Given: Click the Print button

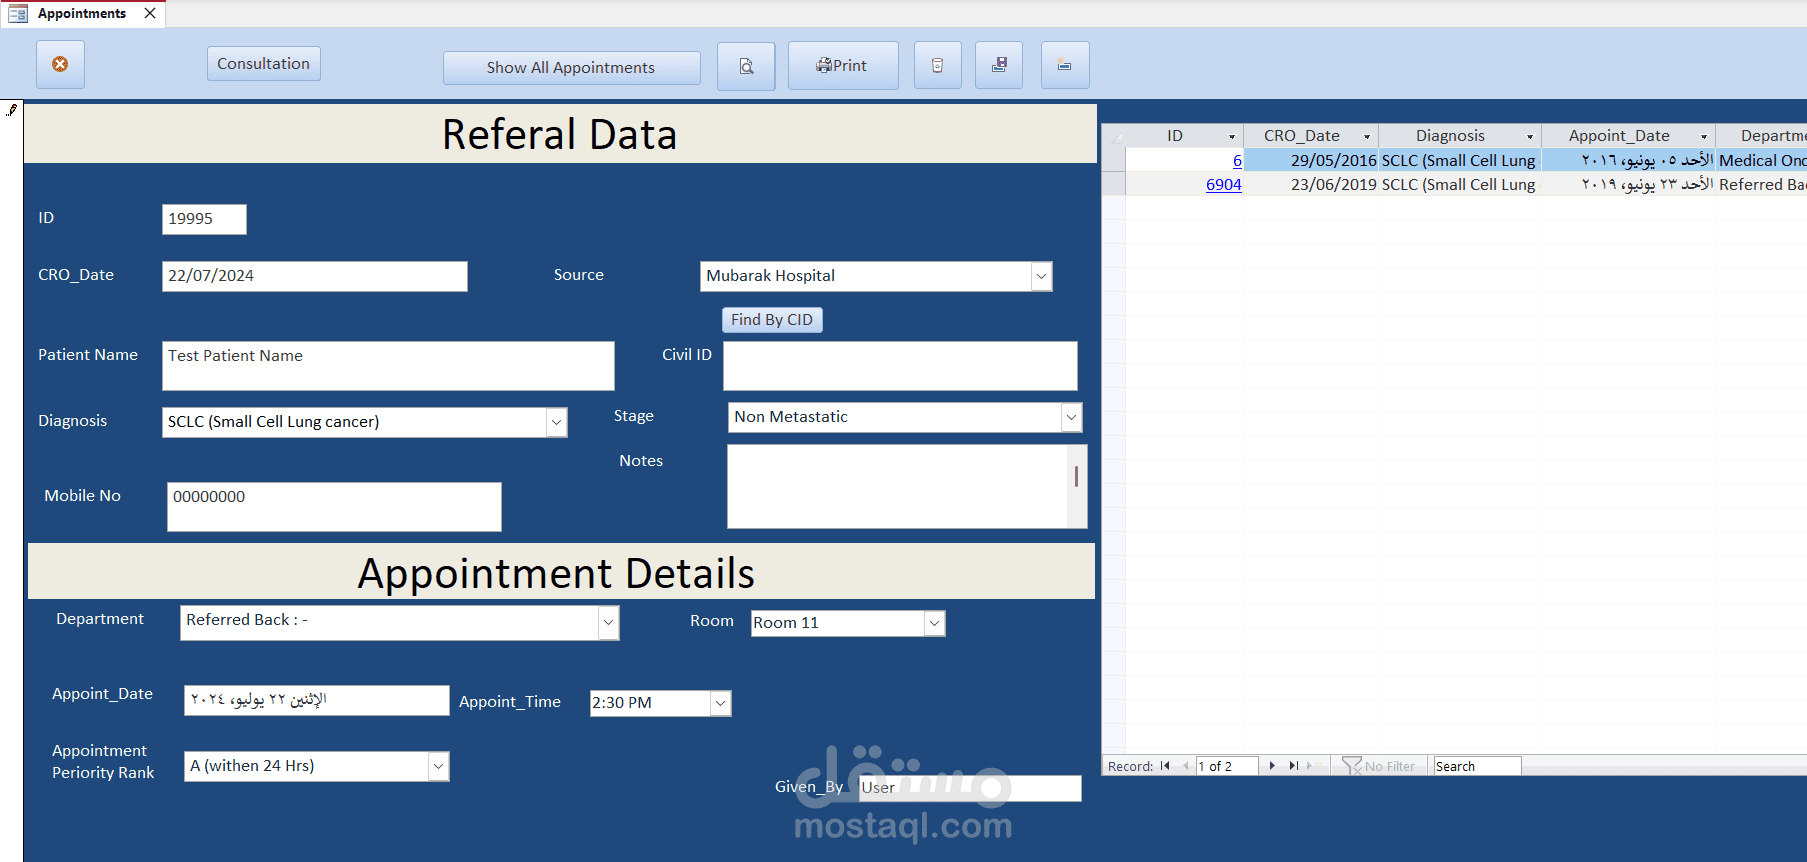Looking at the screenshot, I should (843, 66).
